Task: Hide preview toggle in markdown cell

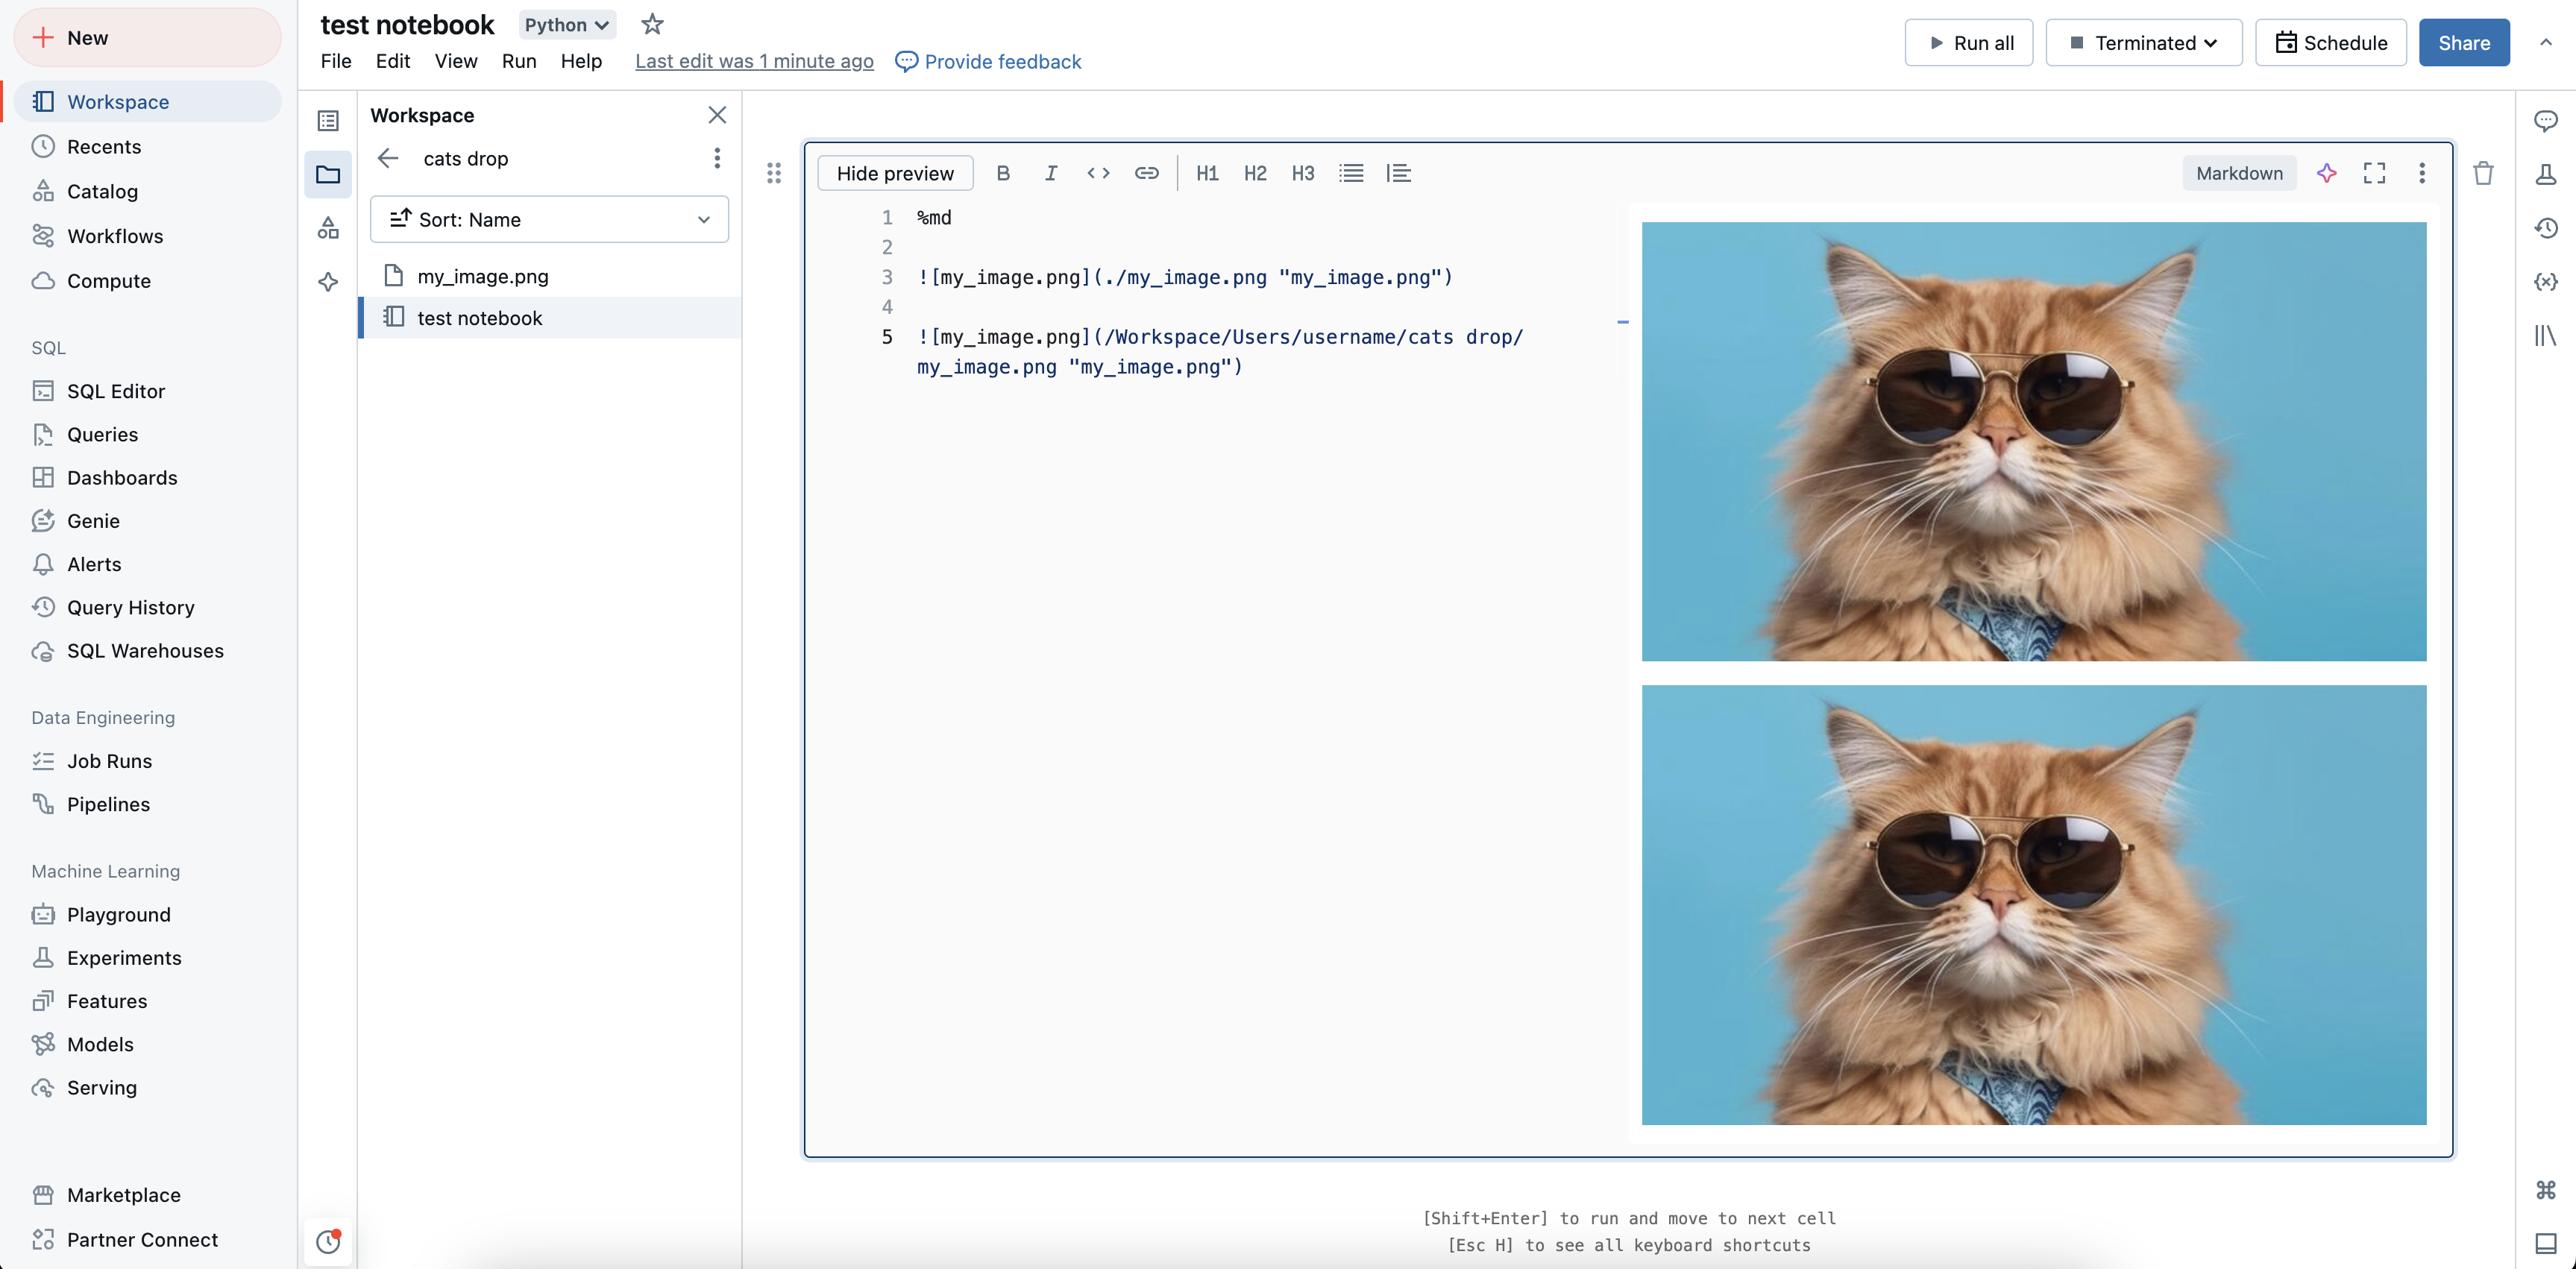Action: (893, 172)
